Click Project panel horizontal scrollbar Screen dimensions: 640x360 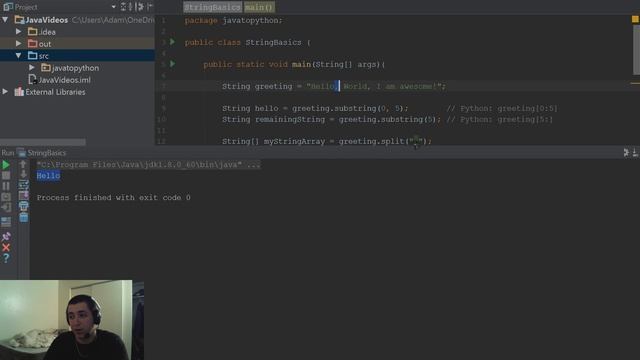coord(43,142)
